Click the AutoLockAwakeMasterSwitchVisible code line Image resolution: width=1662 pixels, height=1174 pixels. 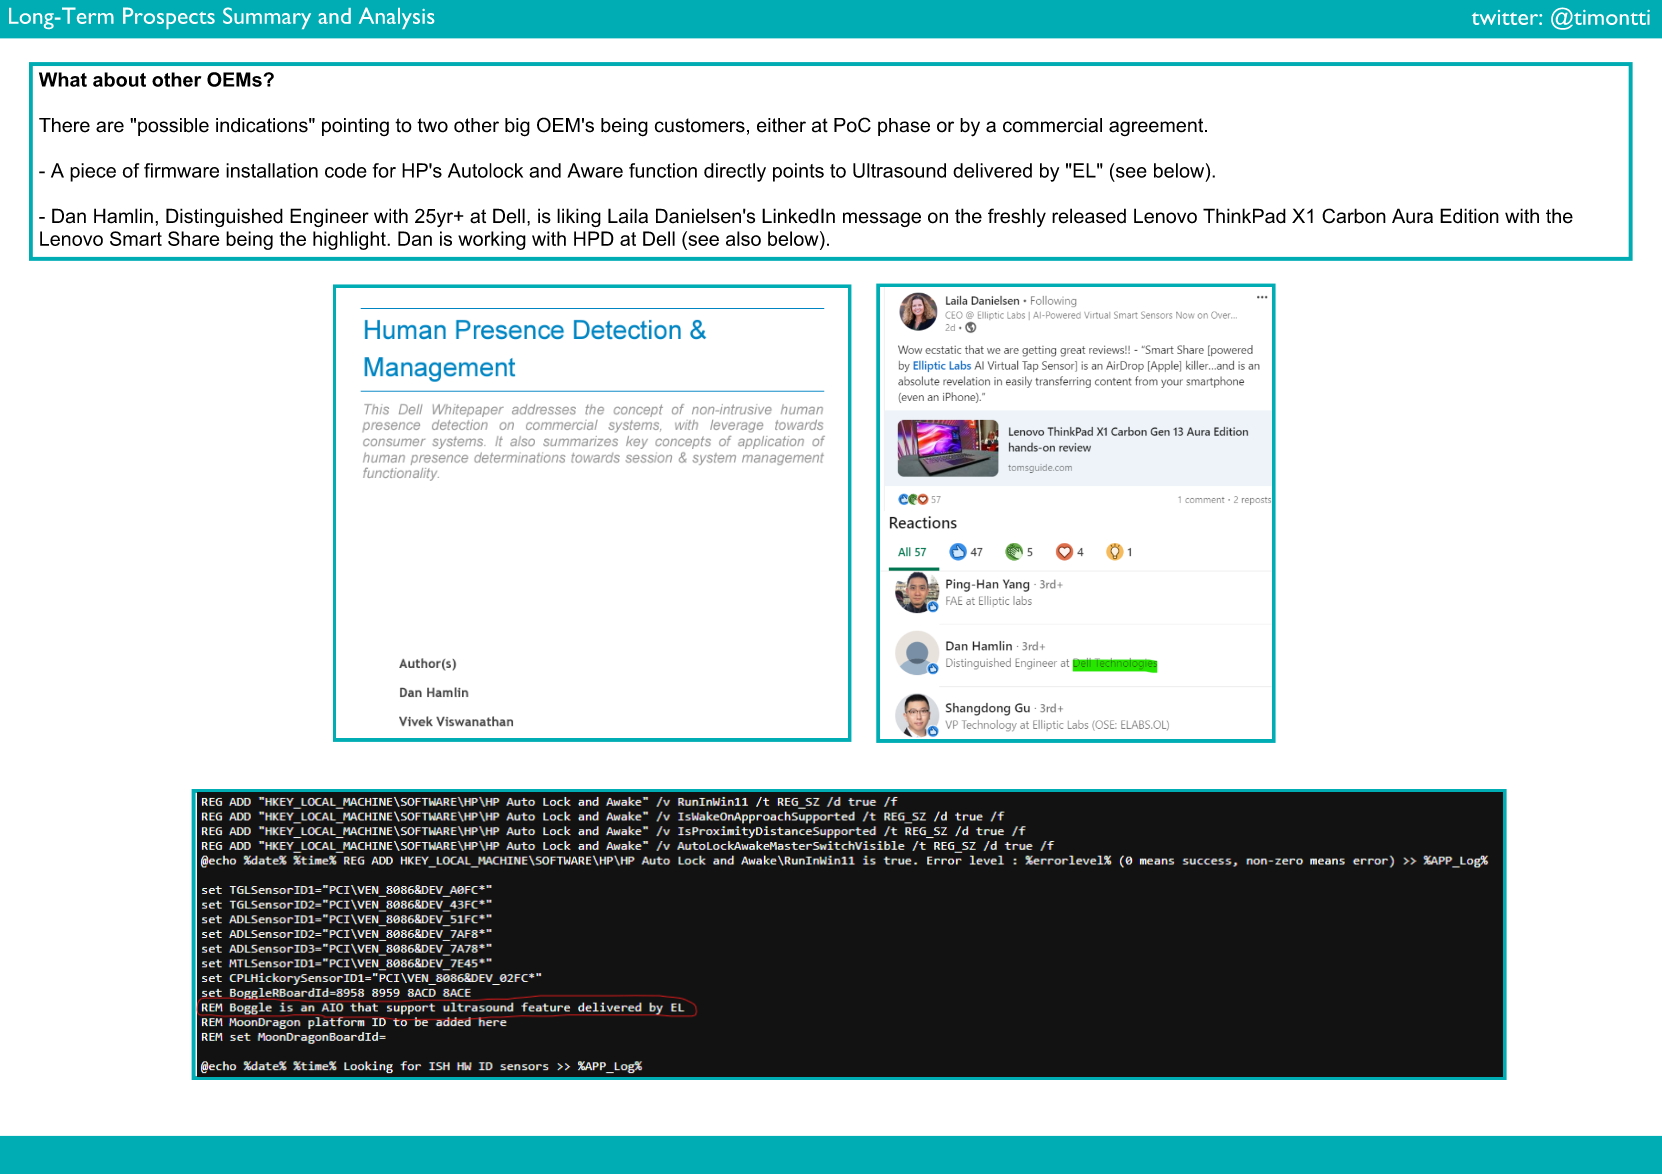click(627, 846)
